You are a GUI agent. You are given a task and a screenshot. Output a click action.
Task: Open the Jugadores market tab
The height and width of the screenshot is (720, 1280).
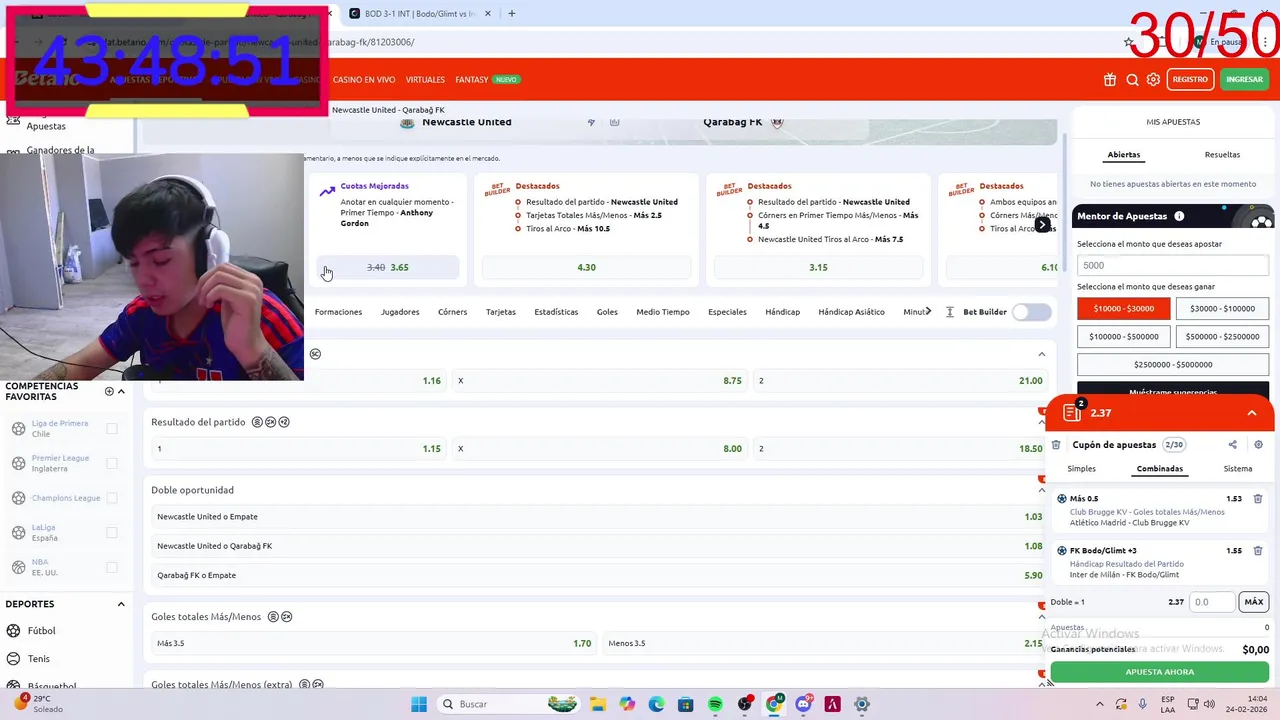point(400,312)
